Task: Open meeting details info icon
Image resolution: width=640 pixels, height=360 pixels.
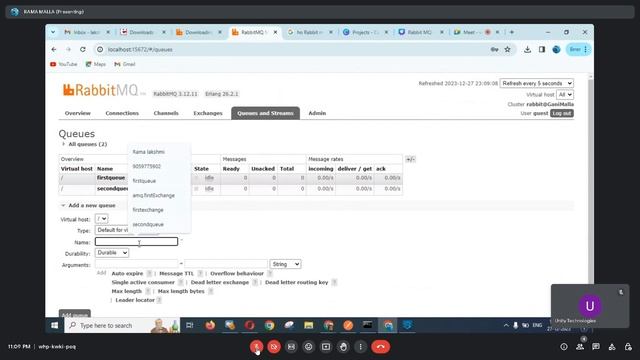Action: point(564,347)
